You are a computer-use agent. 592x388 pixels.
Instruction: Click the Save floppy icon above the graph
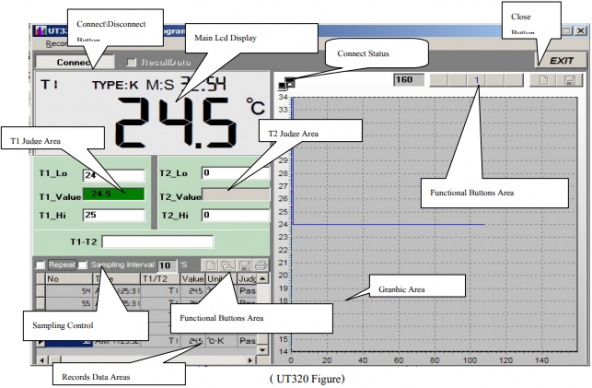(570, 80)
